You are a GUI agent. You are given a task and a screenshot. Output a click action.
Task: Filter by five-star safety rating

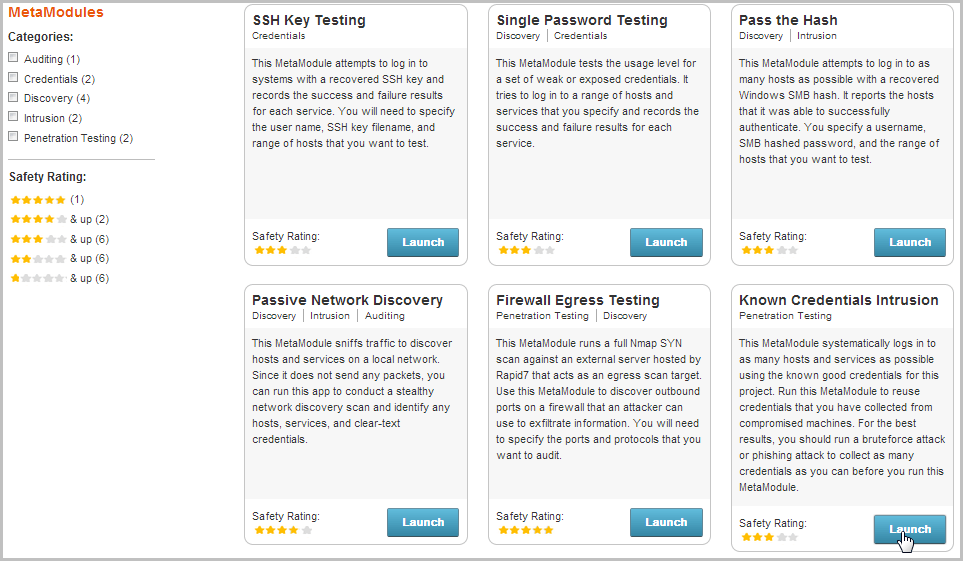[37, 200]
